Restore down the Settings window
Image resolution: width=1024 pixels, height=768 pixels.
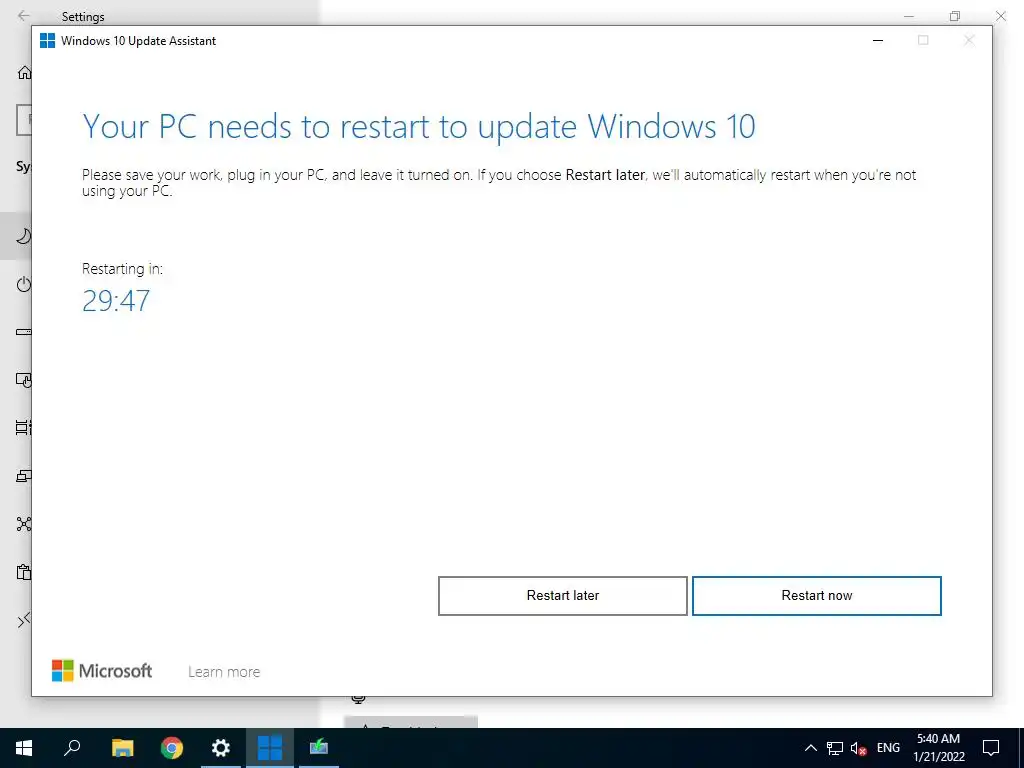coord(955,16)
